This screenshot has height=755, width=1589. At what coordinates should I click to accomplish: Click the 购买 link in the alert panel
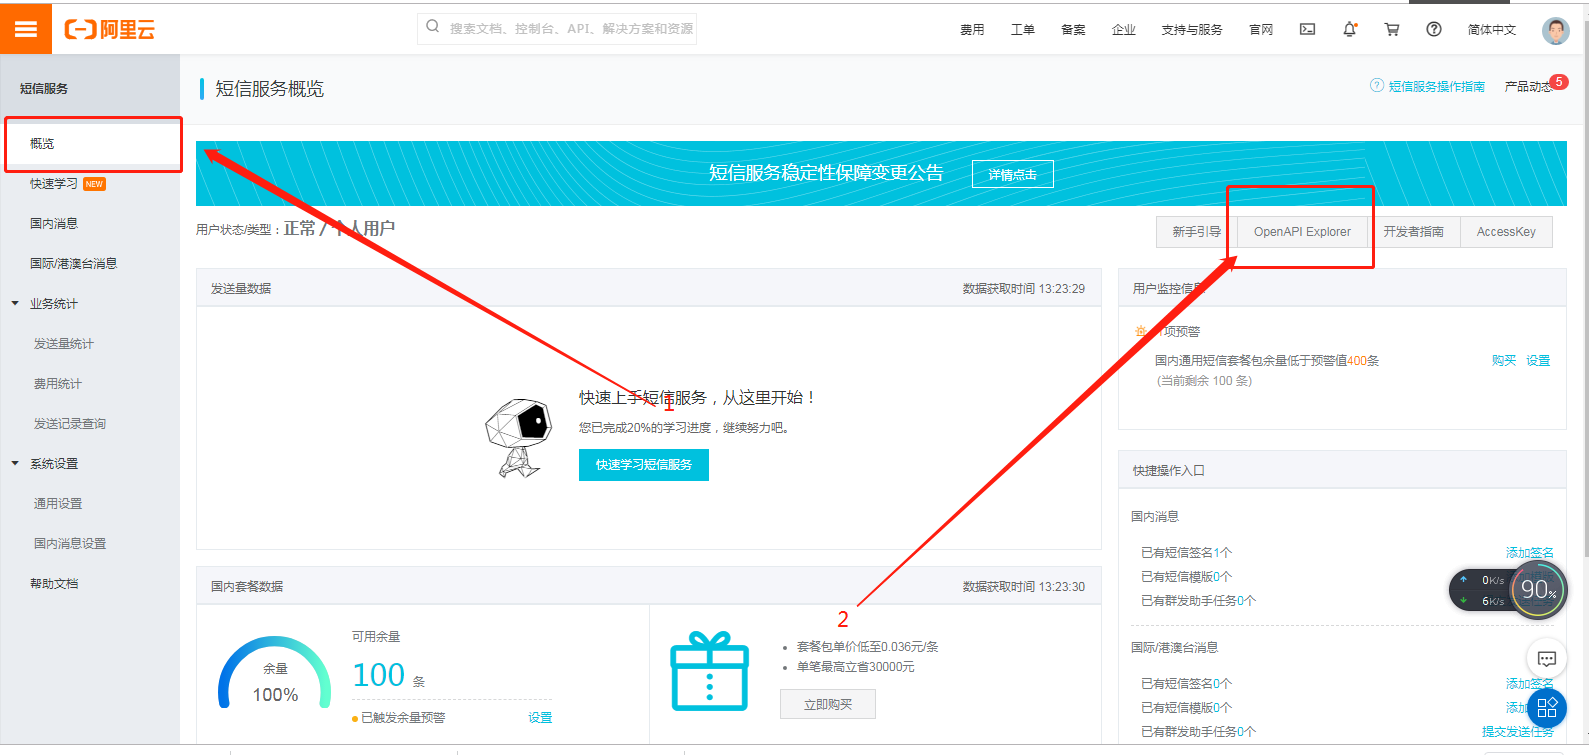coord(1504,360)
